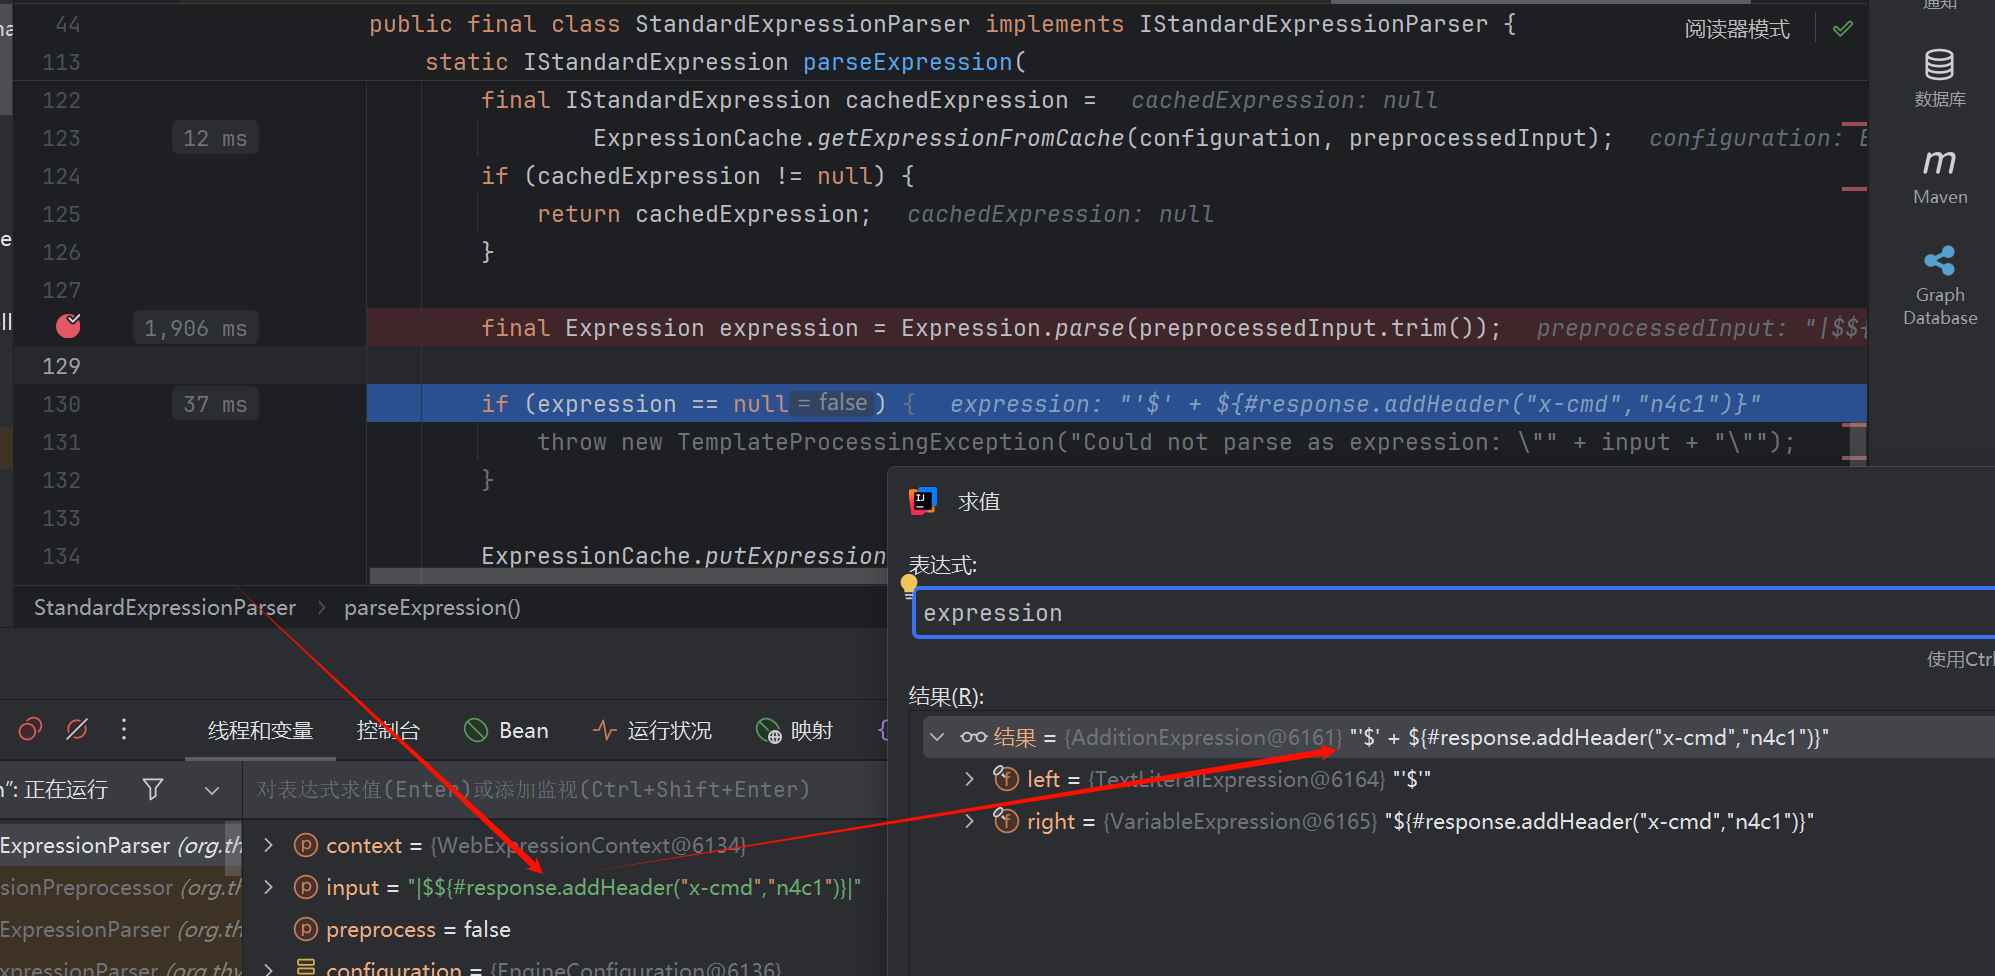
Task: Expand the 'context' variable node
Action: click(268, 846)
